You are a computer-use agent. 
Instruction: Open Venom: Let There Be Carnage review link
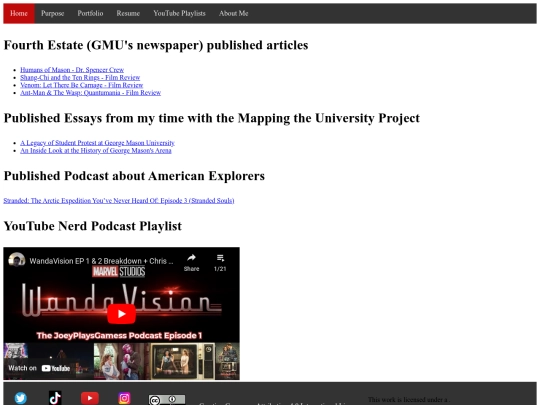[x=82, y=85]
